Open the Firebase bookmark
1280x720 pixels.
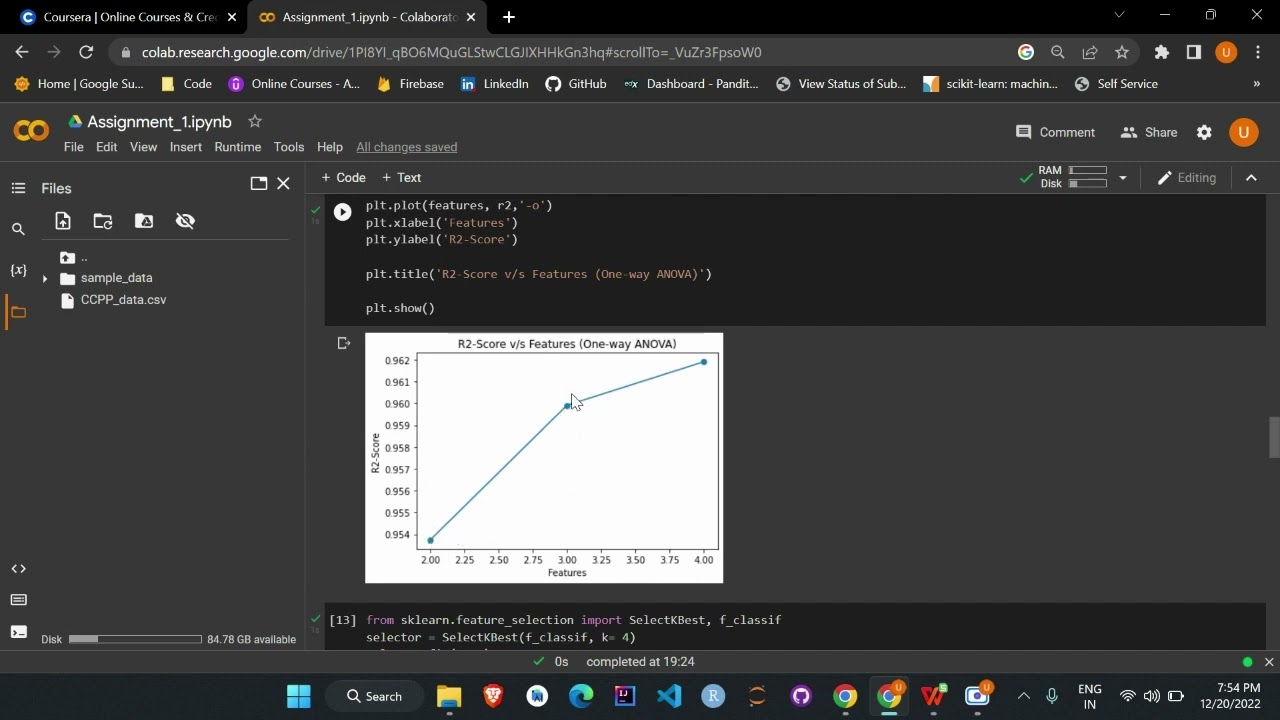pyautogui.click(x=410, y=84)
